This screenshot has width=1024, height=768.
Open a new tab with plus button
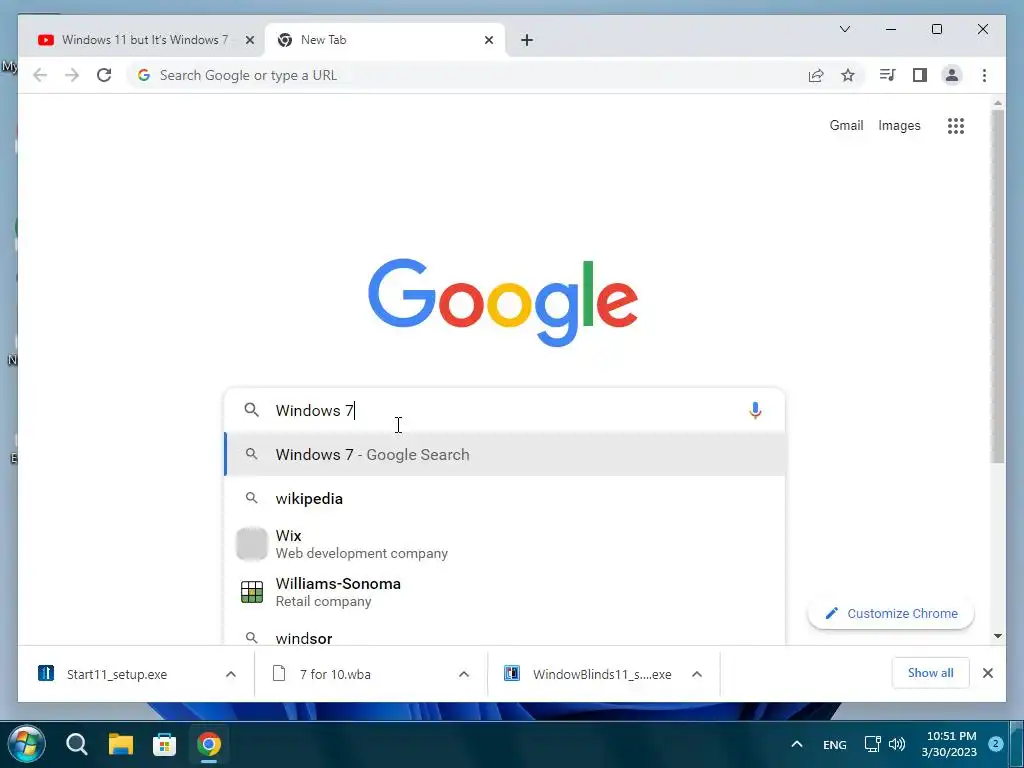point(527,40)
